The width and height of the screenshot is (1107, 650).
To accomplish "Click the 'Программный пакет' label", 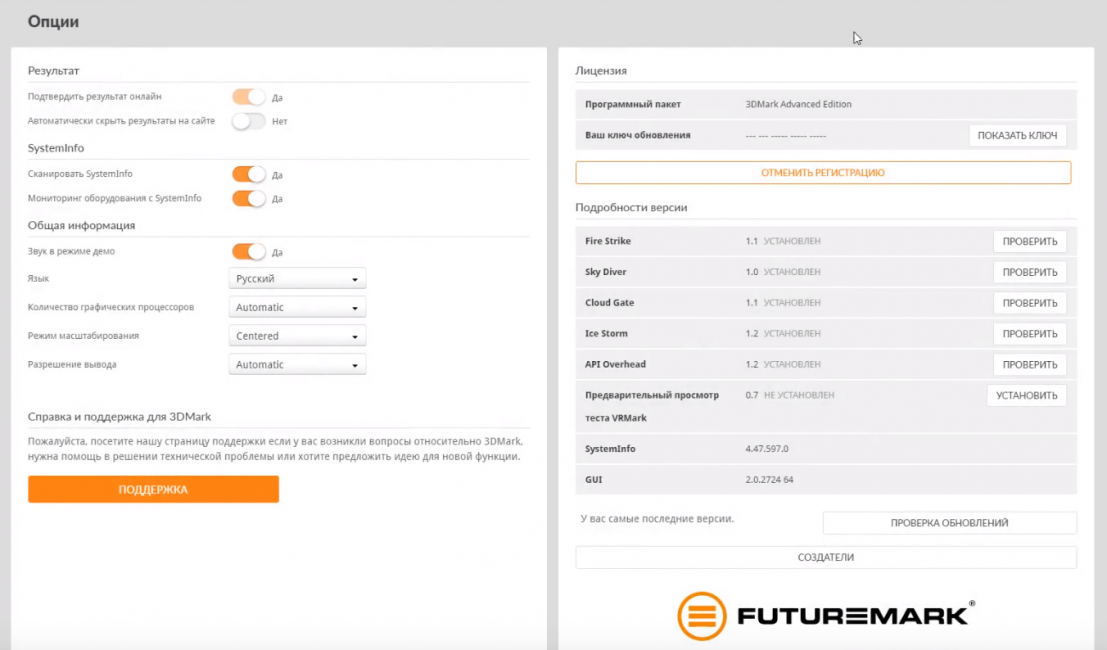I will [x=633, y=104].
